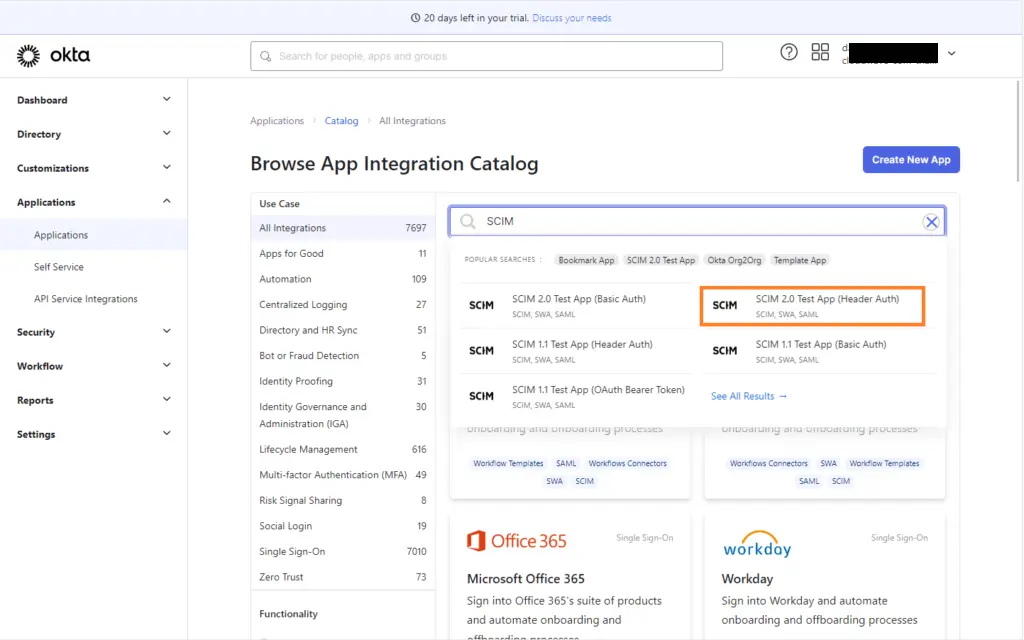Image resolution: width=1024 pixels, height=640 pixels.
Task: Clear the SCIM search with the X icon
Action: coord(931,221)
